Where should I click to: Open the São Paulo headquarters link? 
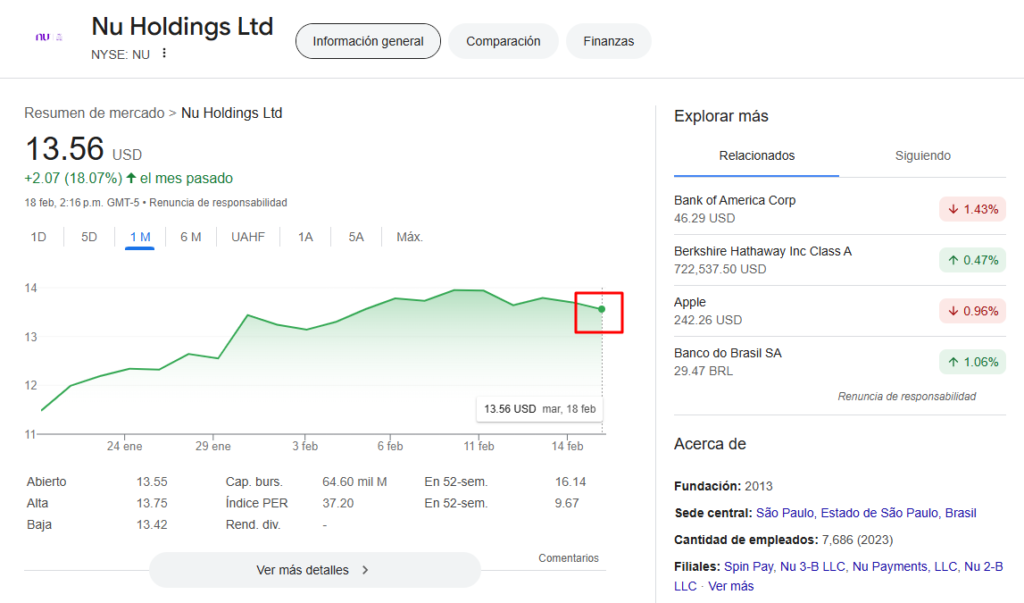pyautogui.click(x=866, y=513)
